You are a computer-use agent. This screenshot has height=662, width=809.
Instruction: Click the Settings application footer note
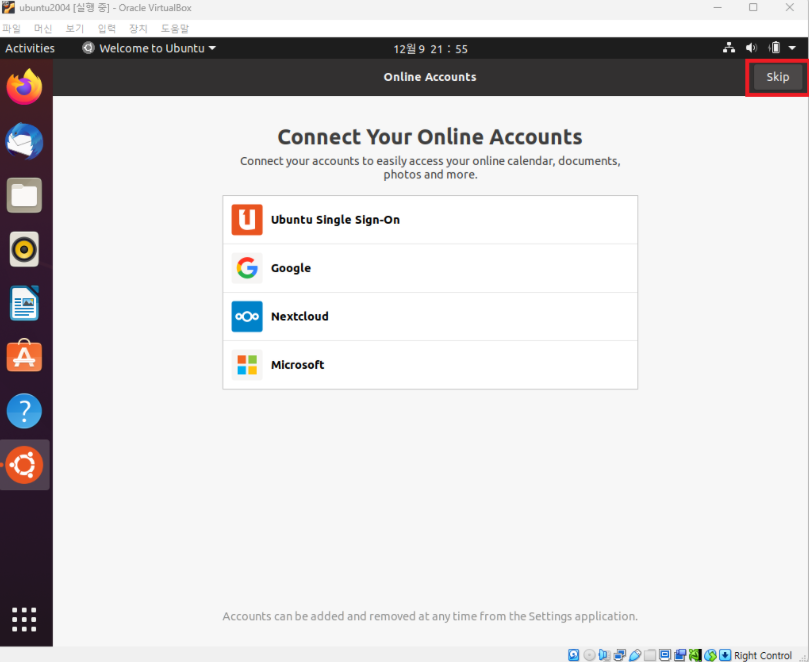(430, 616)
